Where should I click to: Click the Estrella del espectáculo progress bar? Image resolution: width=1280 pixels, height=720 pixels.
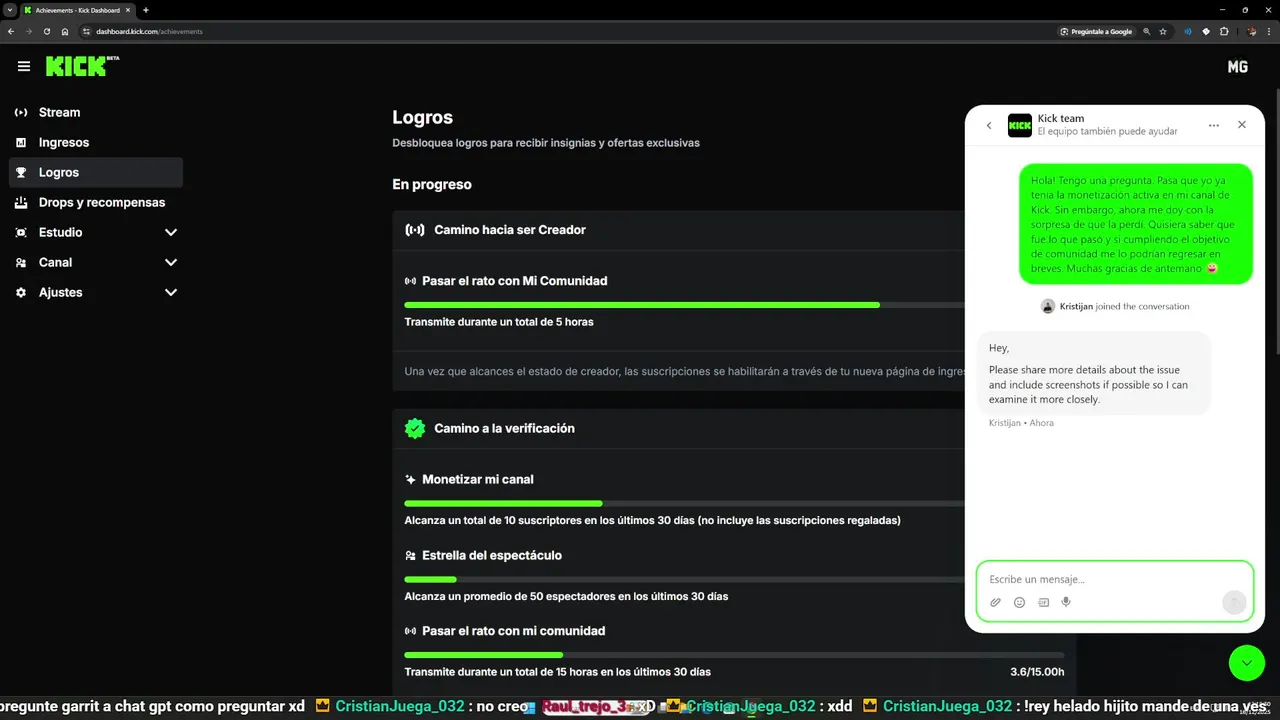point(684,579)
